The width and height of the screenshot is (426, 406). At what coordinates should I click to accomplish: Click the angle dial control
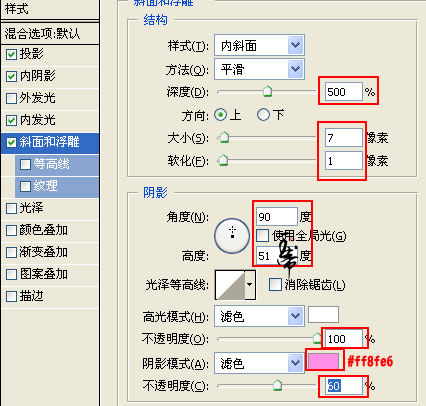(x=232, y=236)
